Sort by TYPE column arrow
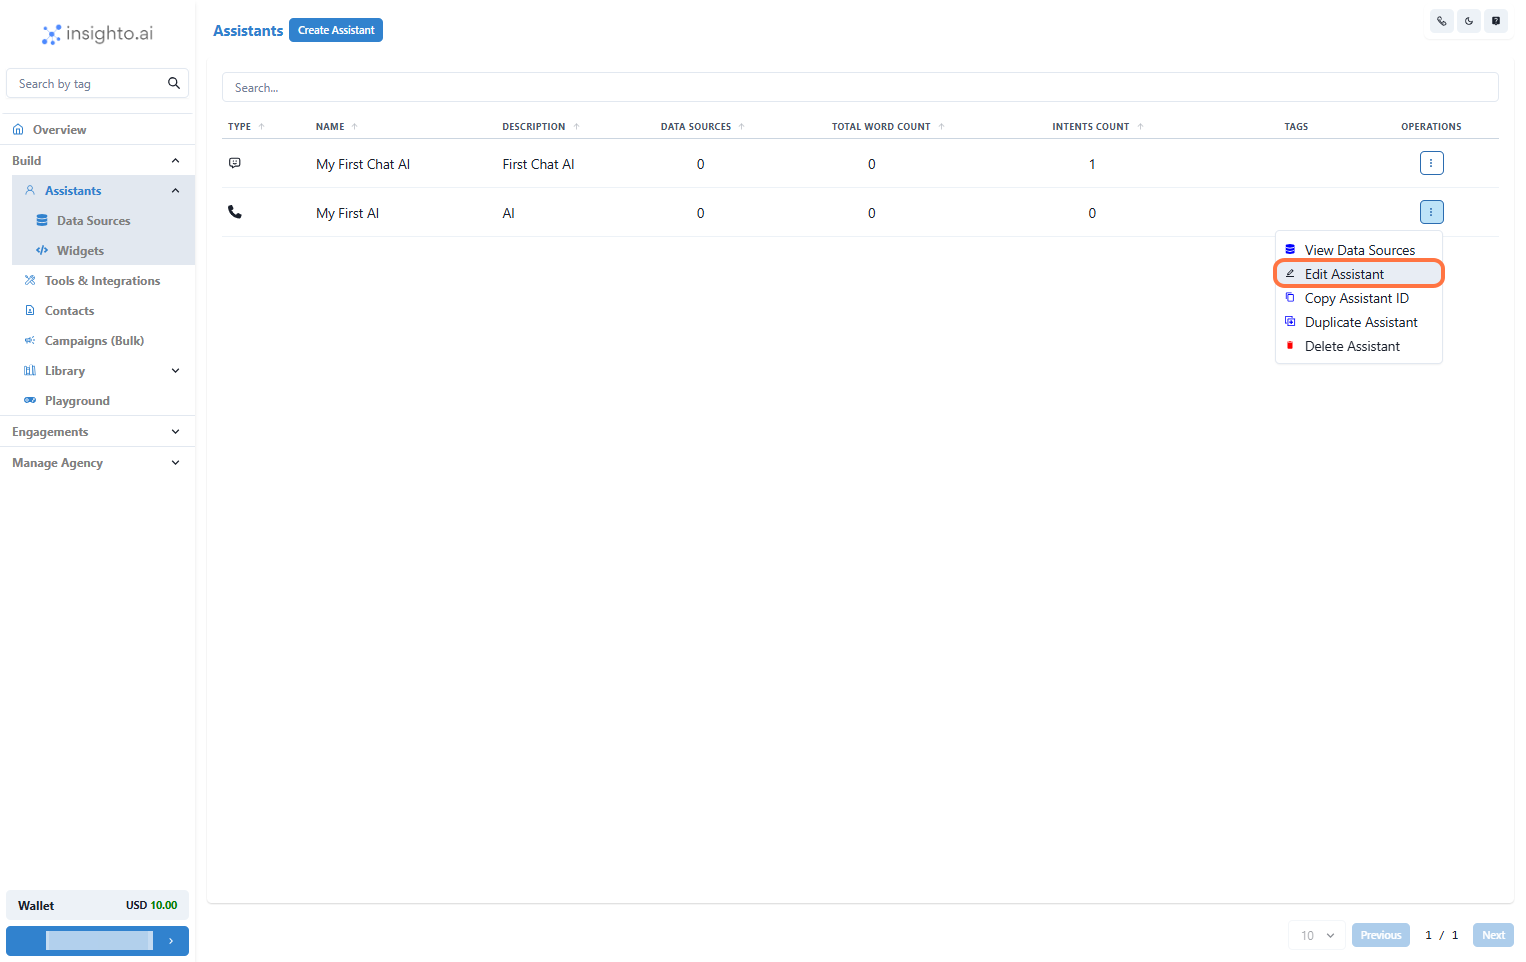1526x962 pixels. click(x=262, y=126)
